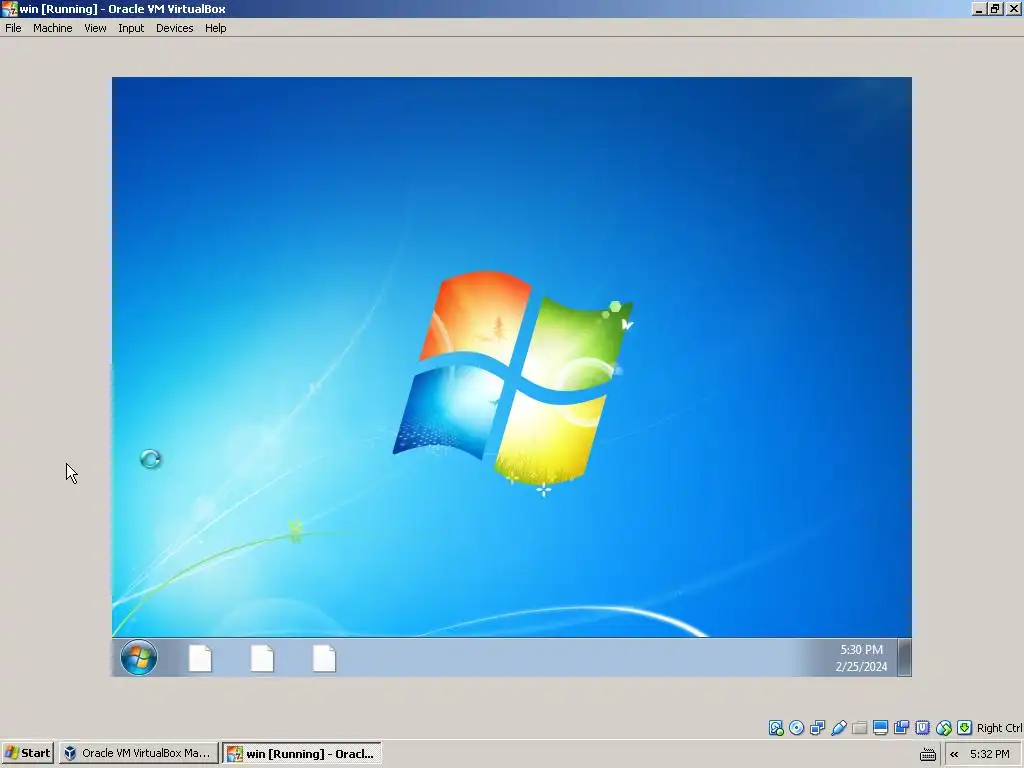The width and height of the screenshot is (1024, 768).
Task: Open the Input menu
Action: point(131,28)
